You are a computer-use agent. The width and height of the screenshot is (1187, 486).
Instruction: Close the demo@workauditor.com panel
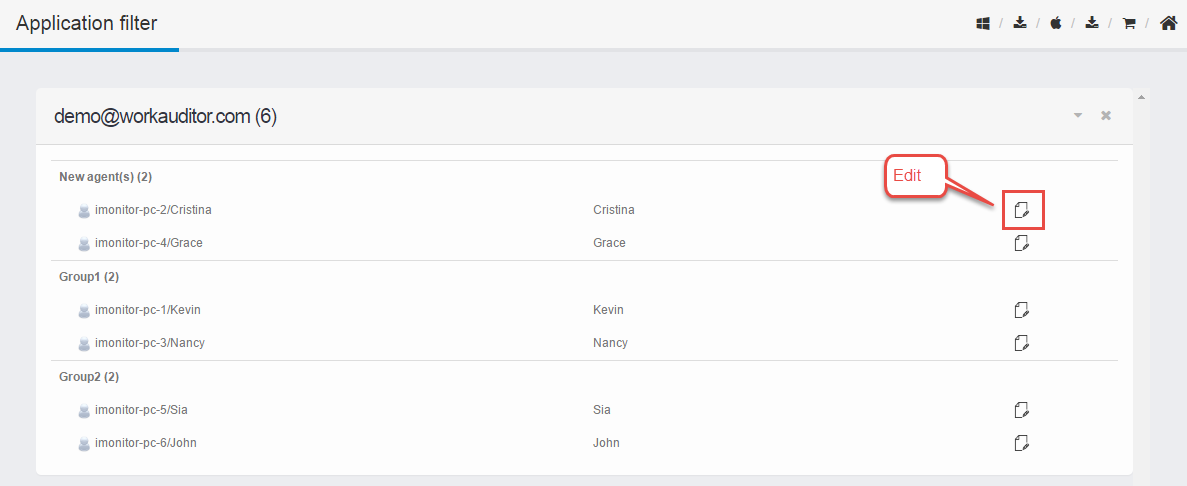[x=1106, y=116]
